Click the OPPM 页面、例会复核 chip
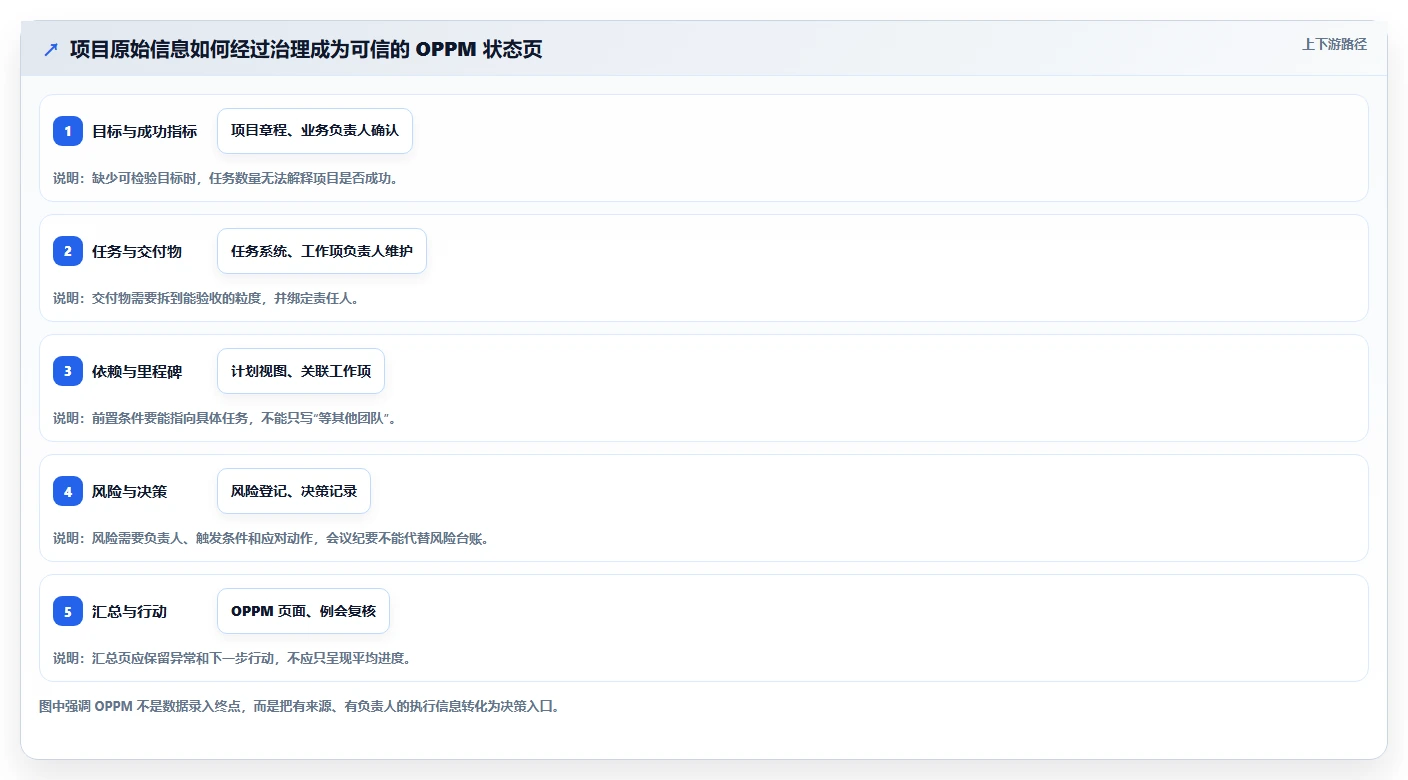This screenshot has height=780, width=1408. click(303, 611)
